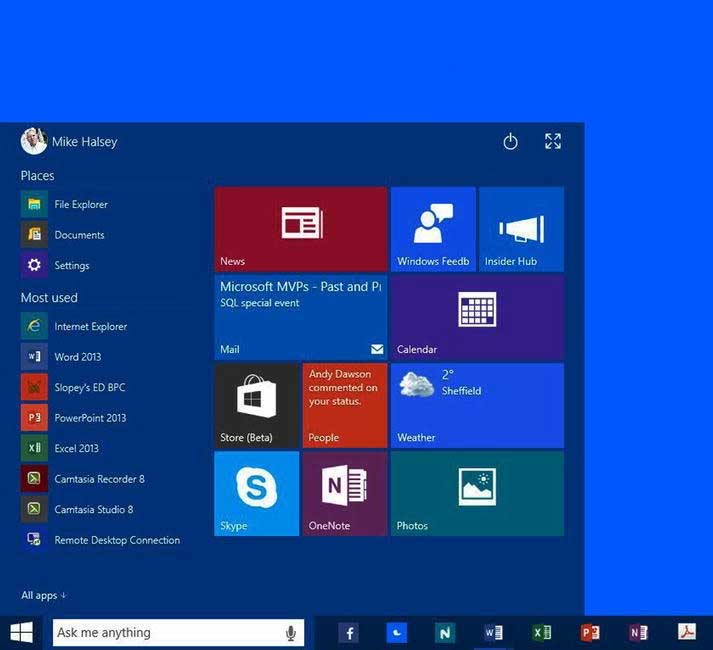Screen dimensions: 713x650
Task: Open the Calendar tile
Action: click(x=476, y=317)
